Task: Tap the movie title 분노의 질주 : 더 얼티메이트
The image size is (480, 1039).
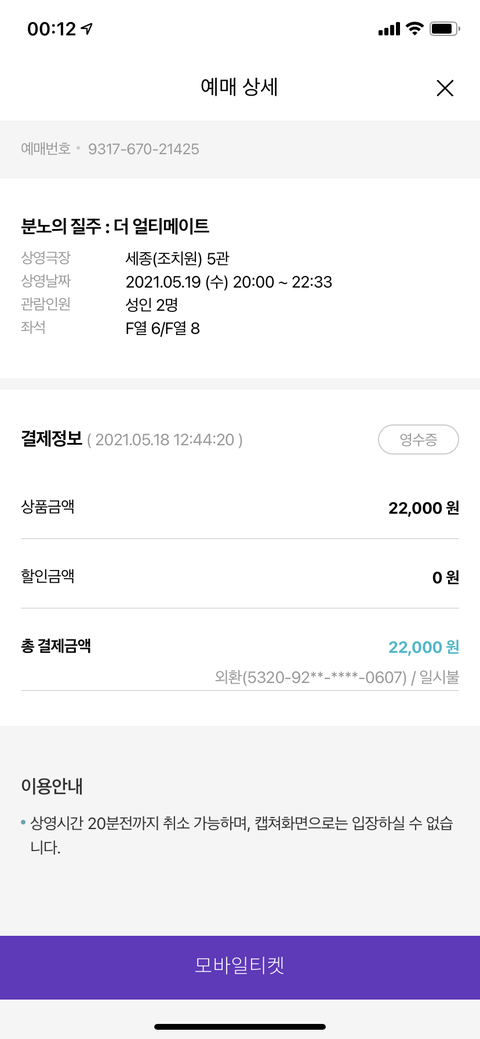Action: click(115, 227)
